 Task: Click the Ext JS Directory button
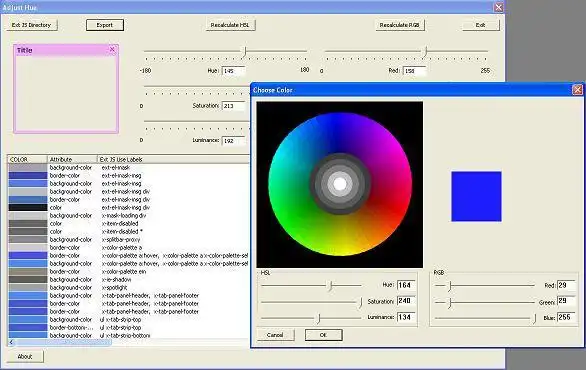[31, 25]
